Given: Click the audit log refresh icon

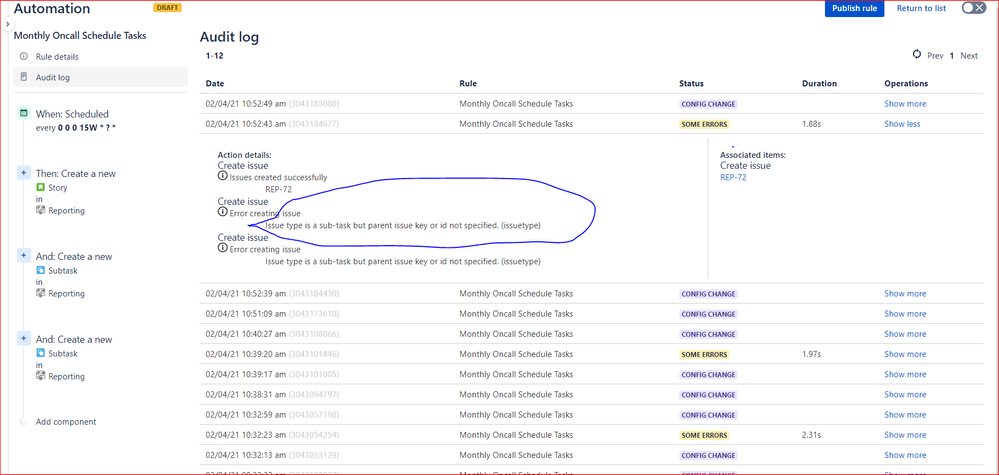Looking at the screenshot, I should 917,55.
